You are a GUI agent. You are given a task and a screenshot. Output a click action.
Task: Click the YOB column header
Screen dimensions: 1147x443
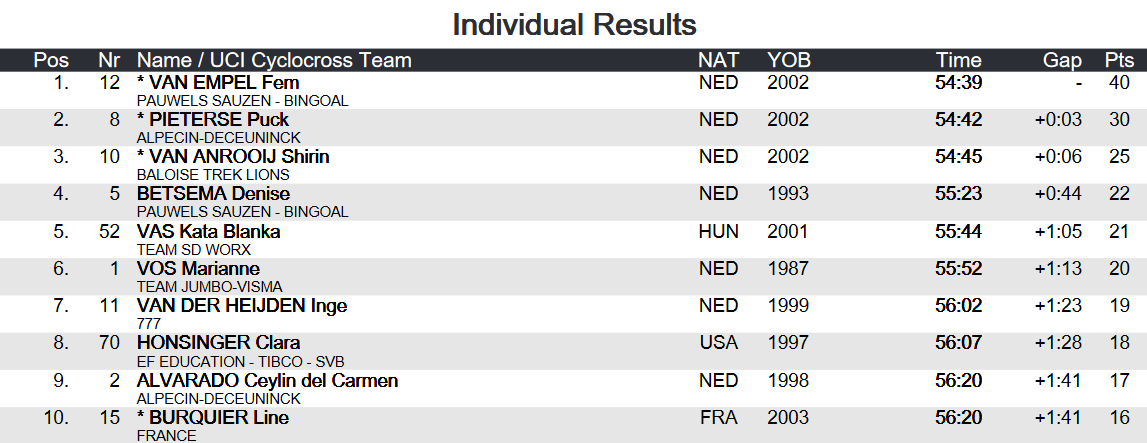pyautogui.click(x=789, y=60)
